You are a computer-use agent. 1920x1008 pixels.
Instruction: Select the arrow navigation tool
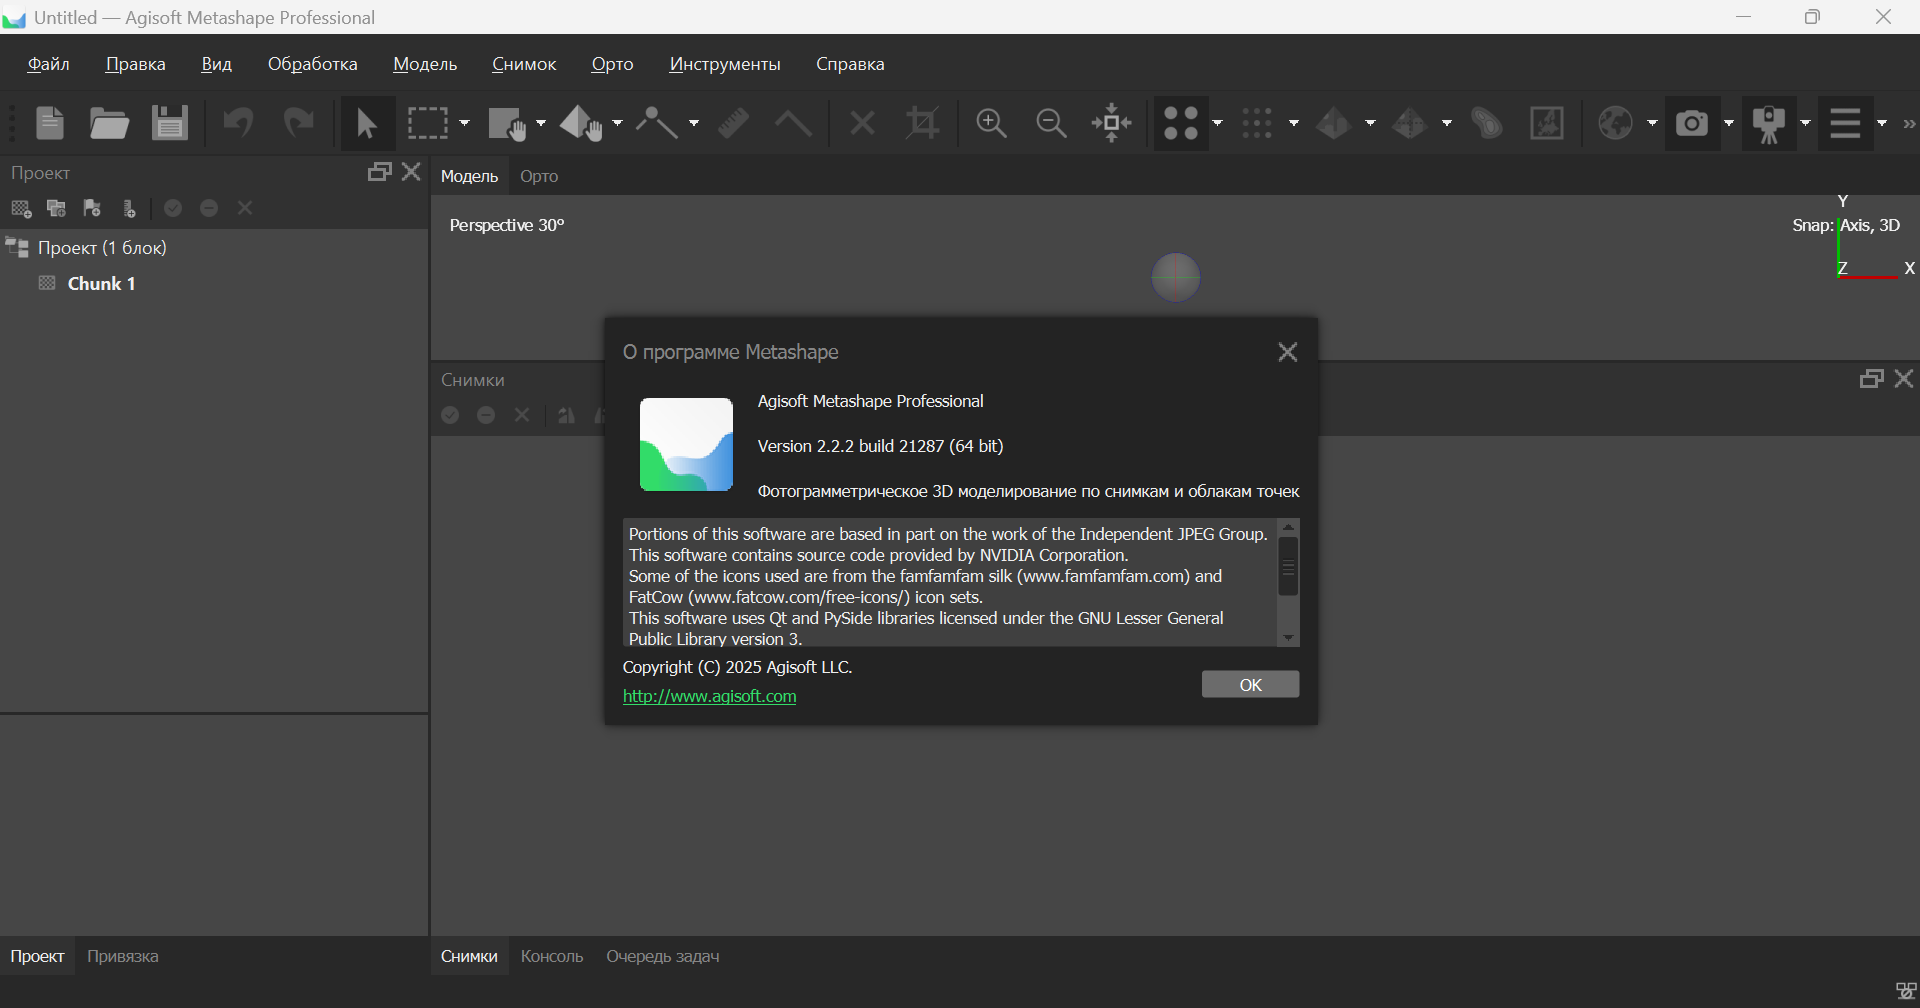367,123
